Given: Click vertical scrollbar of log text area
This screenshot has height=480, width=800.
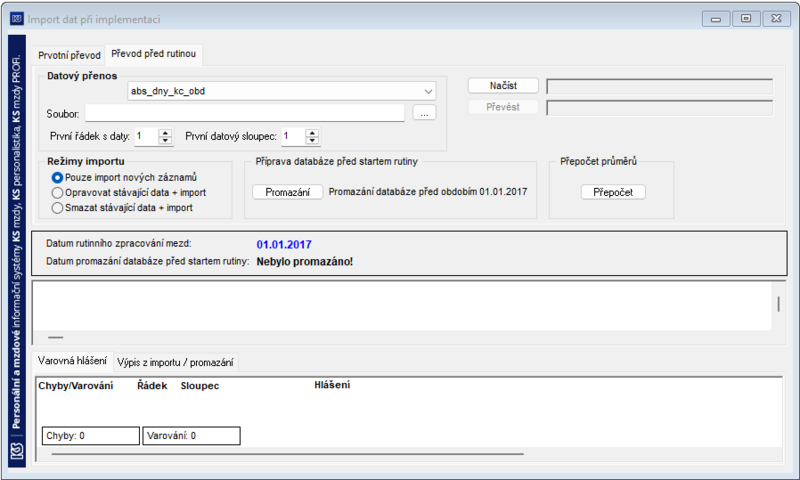Looking at the screenshot, I should click(x=779, y=305).
